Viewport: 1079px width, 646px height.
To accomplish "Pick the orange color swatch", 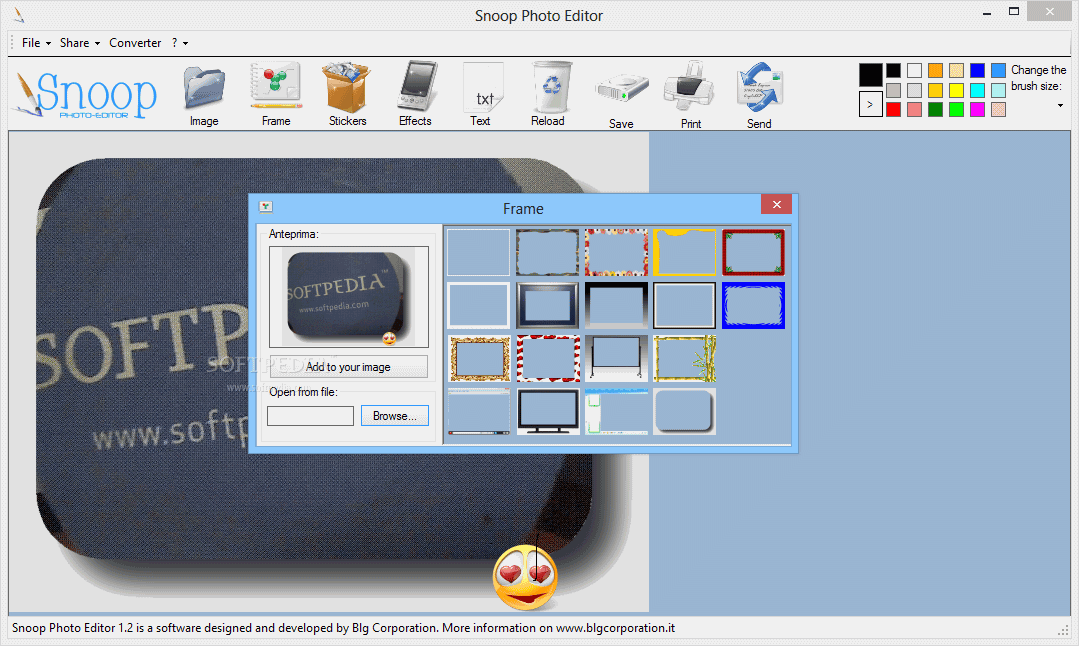I will tap(935, 70).
